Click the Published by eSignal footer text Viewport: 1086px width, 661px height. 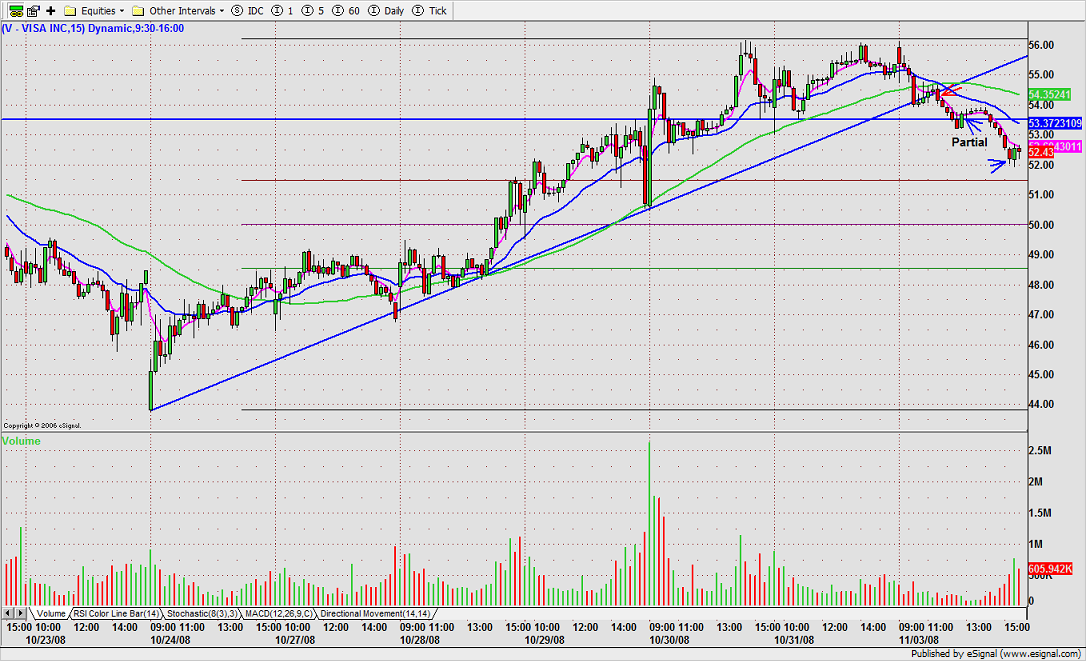[996, 653]
